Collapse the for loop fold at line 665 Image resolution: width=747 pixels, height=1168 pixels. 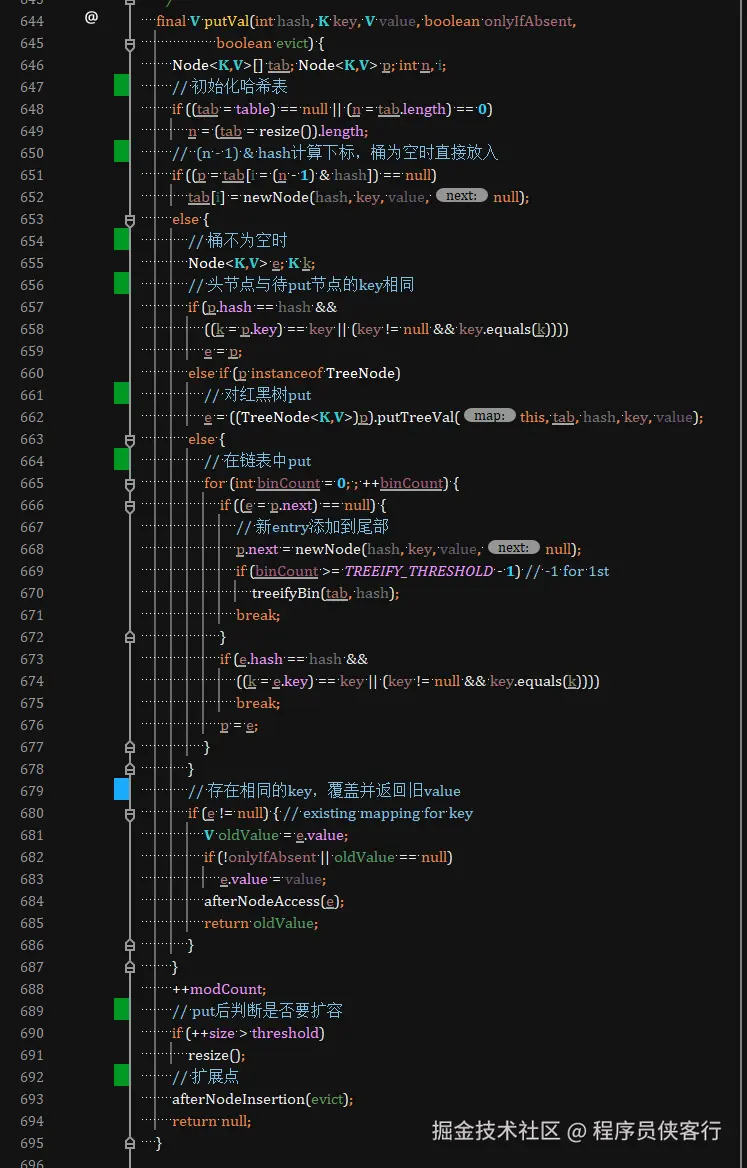[x=130, y=484]
